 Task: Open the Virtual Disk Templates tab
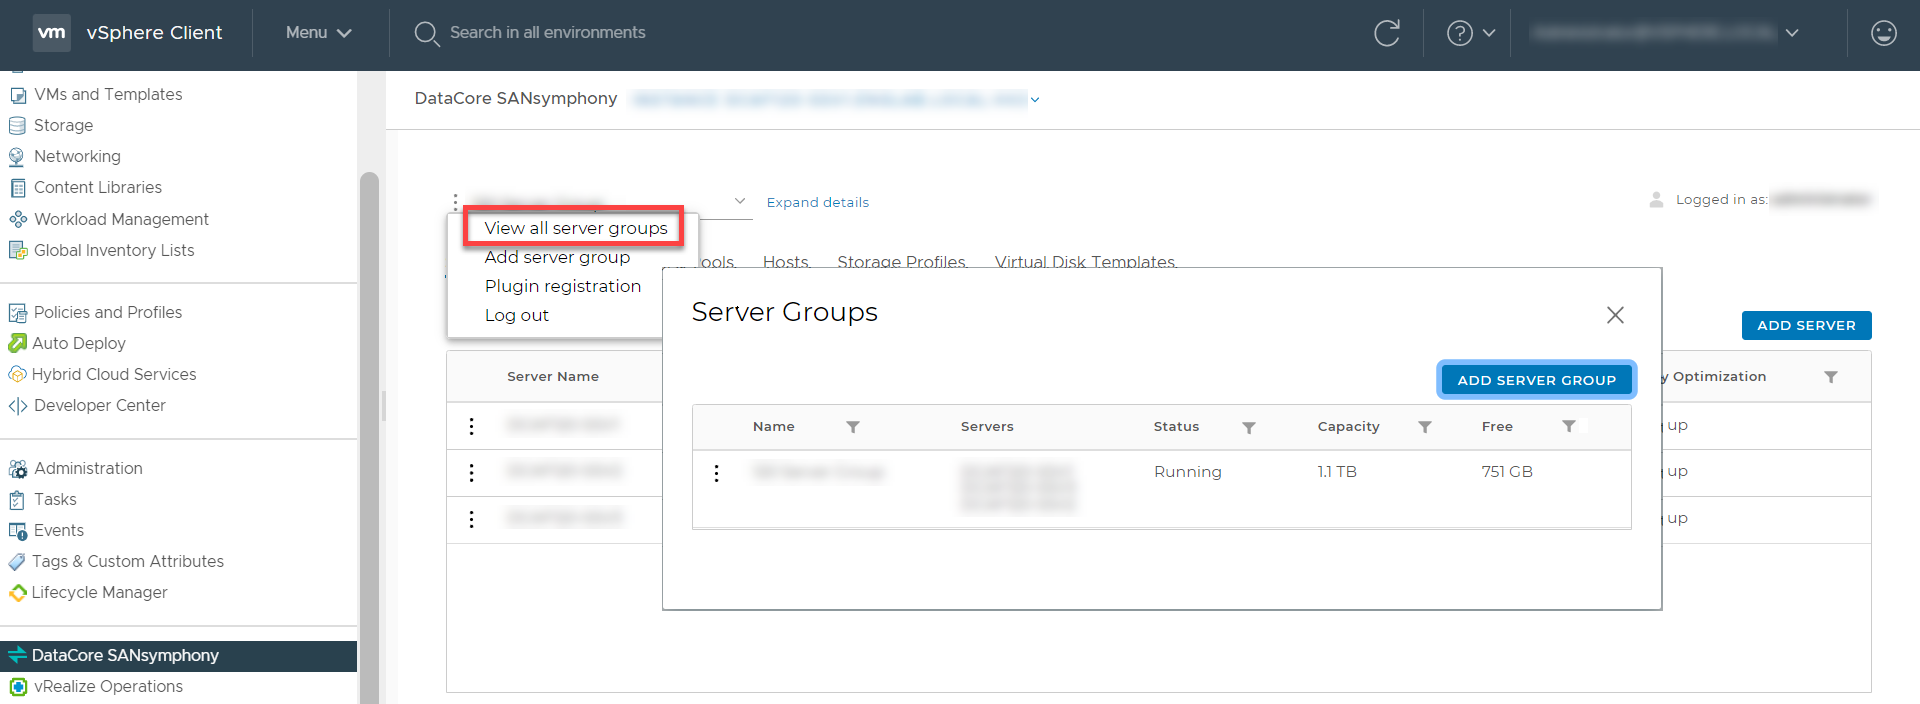(x=1085, y=261)
